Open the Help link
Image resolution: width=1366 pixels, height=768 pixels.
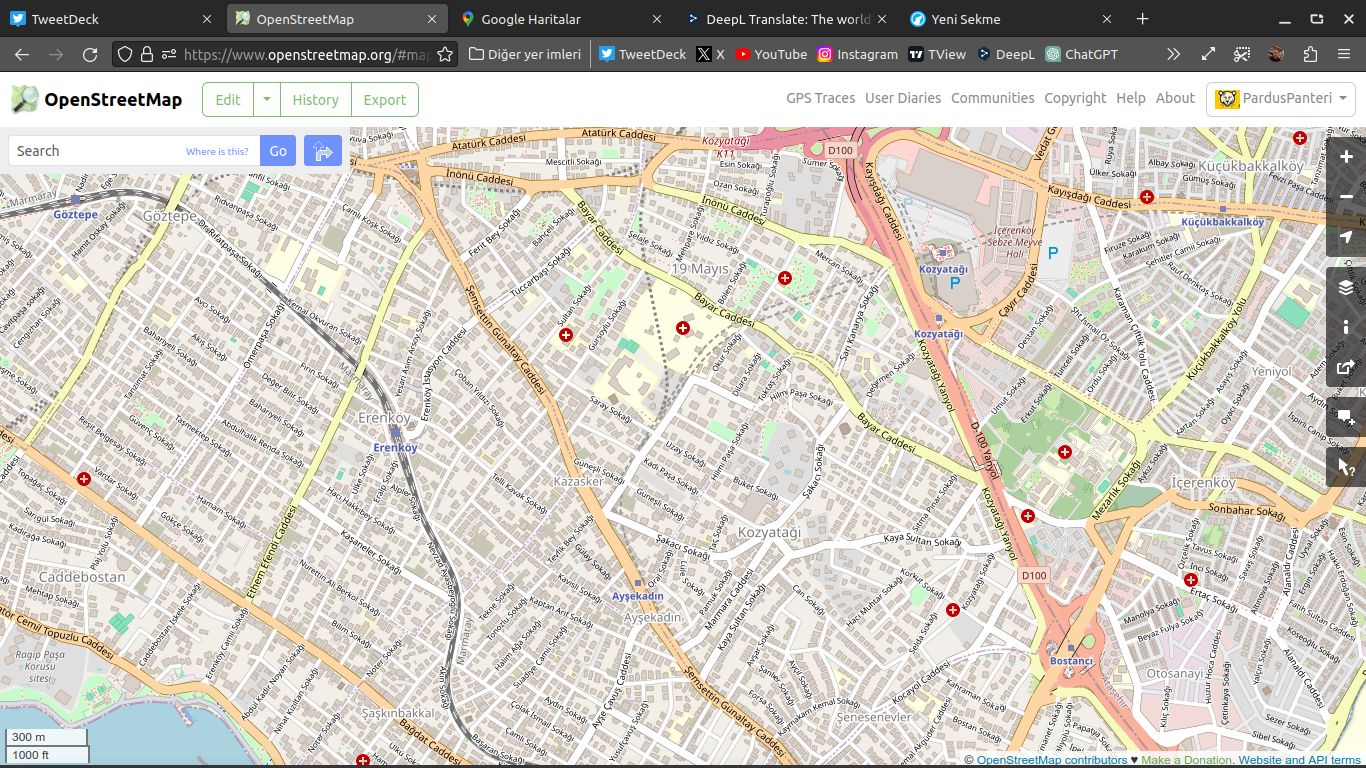[x=1131, y=98]
